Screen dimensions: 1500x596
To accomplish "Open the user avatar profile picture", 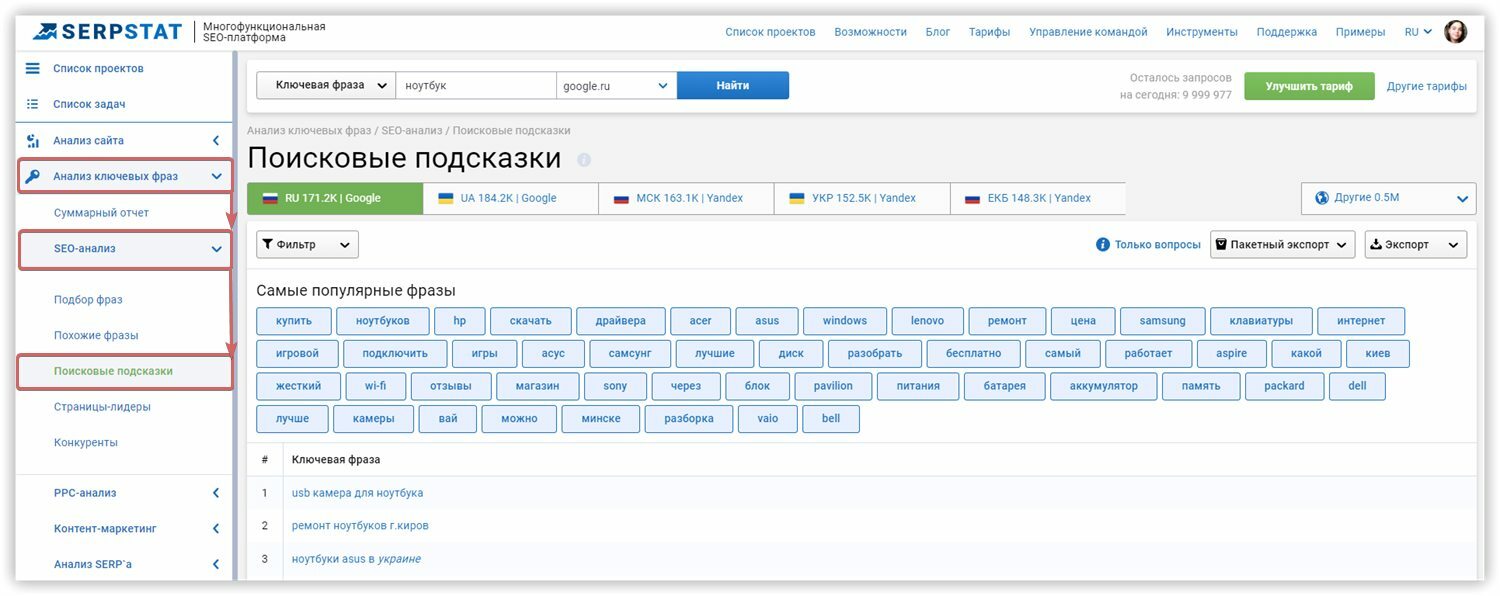I will 1456,32.
